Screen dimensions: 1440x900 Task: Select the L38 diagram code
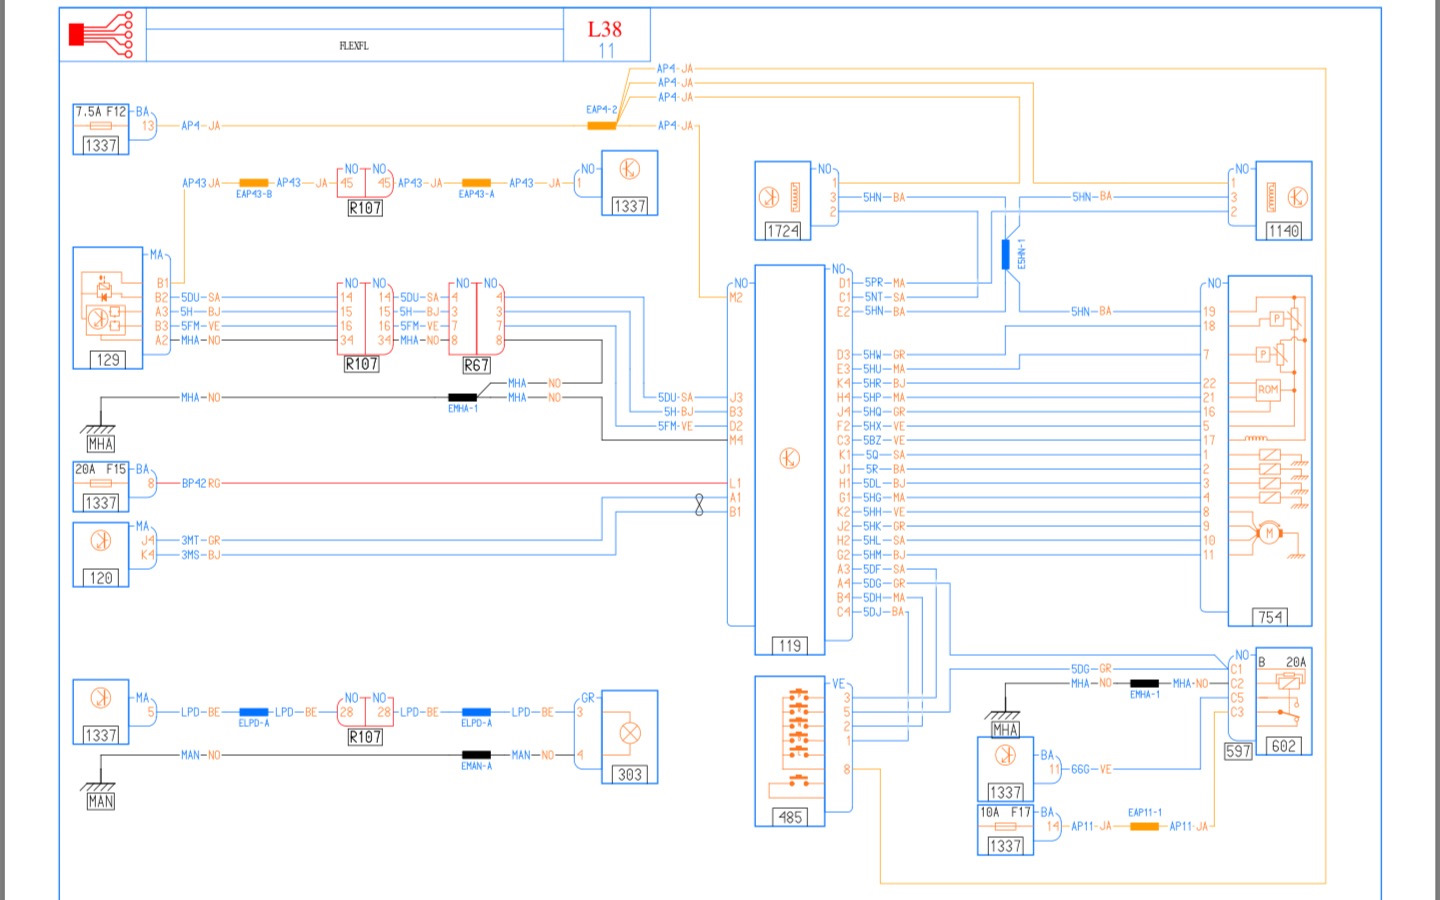tap(605, 29)
